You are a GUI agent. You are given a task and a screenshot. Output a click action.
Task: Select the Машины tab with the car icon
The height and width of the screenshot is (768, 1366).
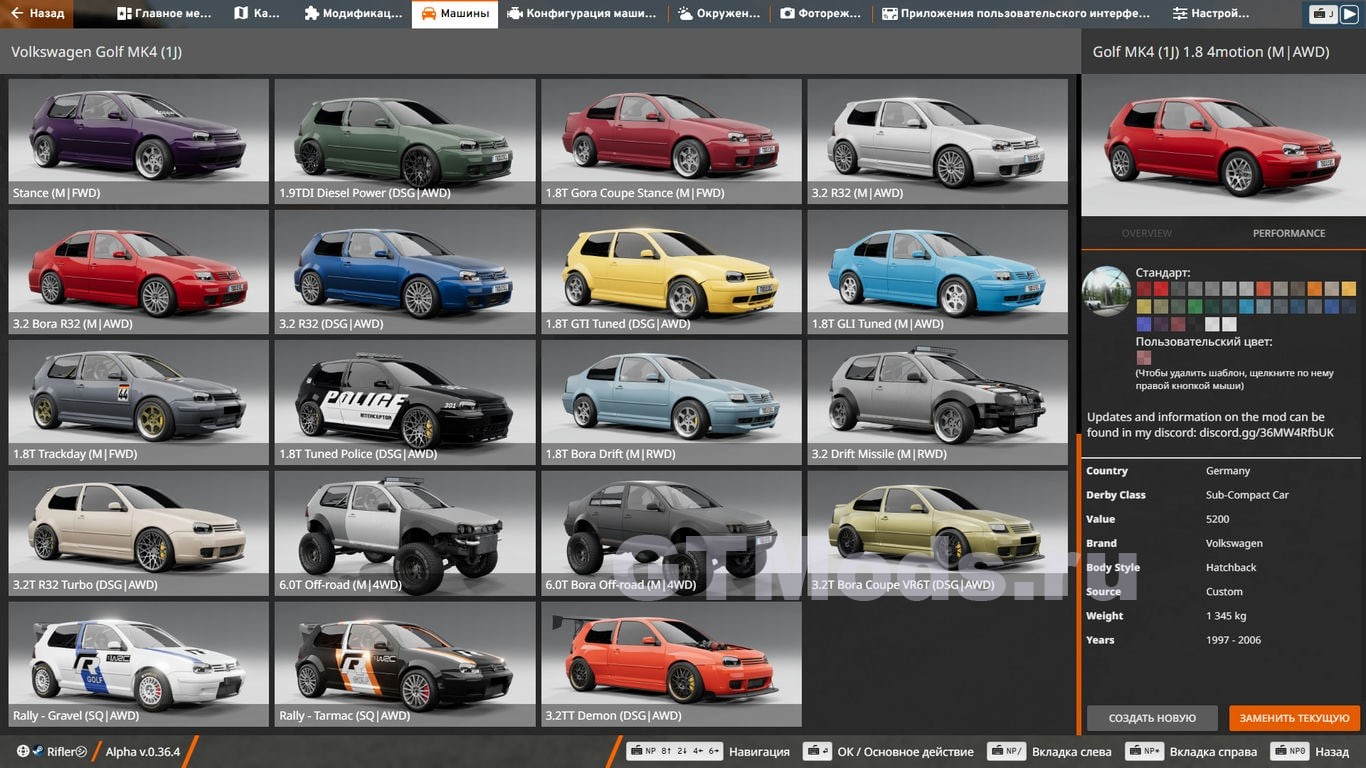(455, 14)
